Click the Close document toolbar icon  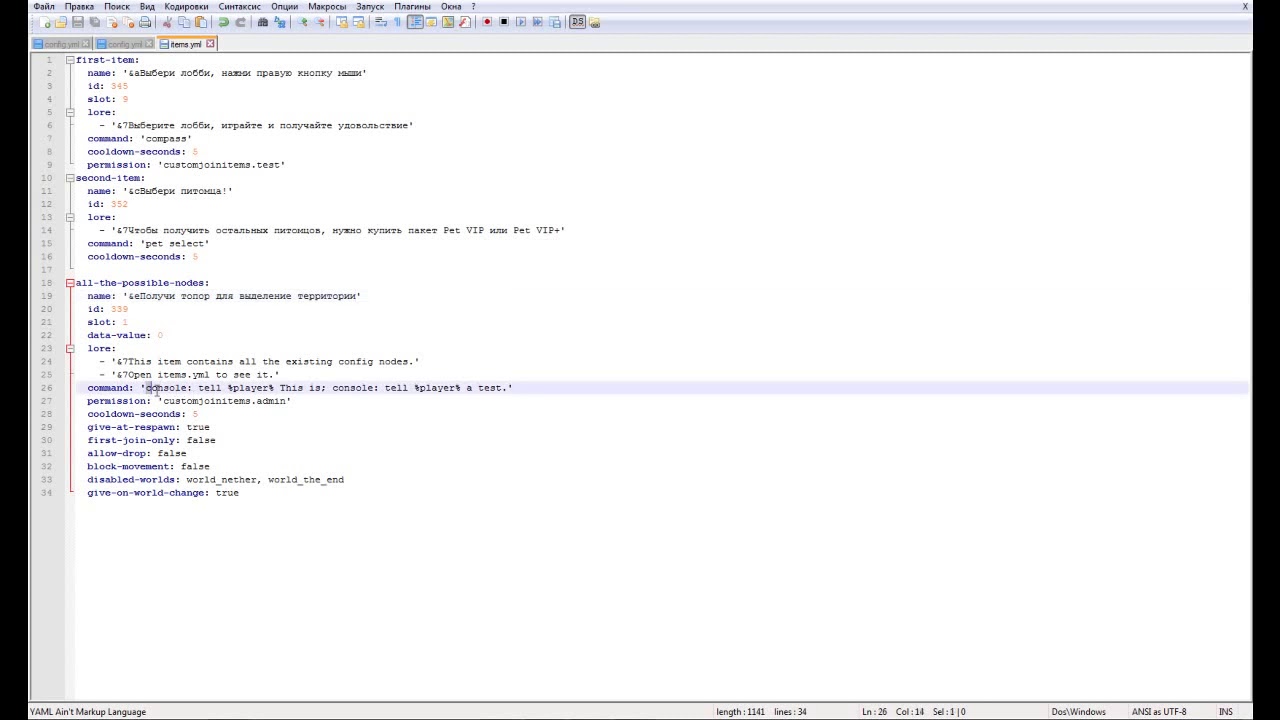point(112,22)
